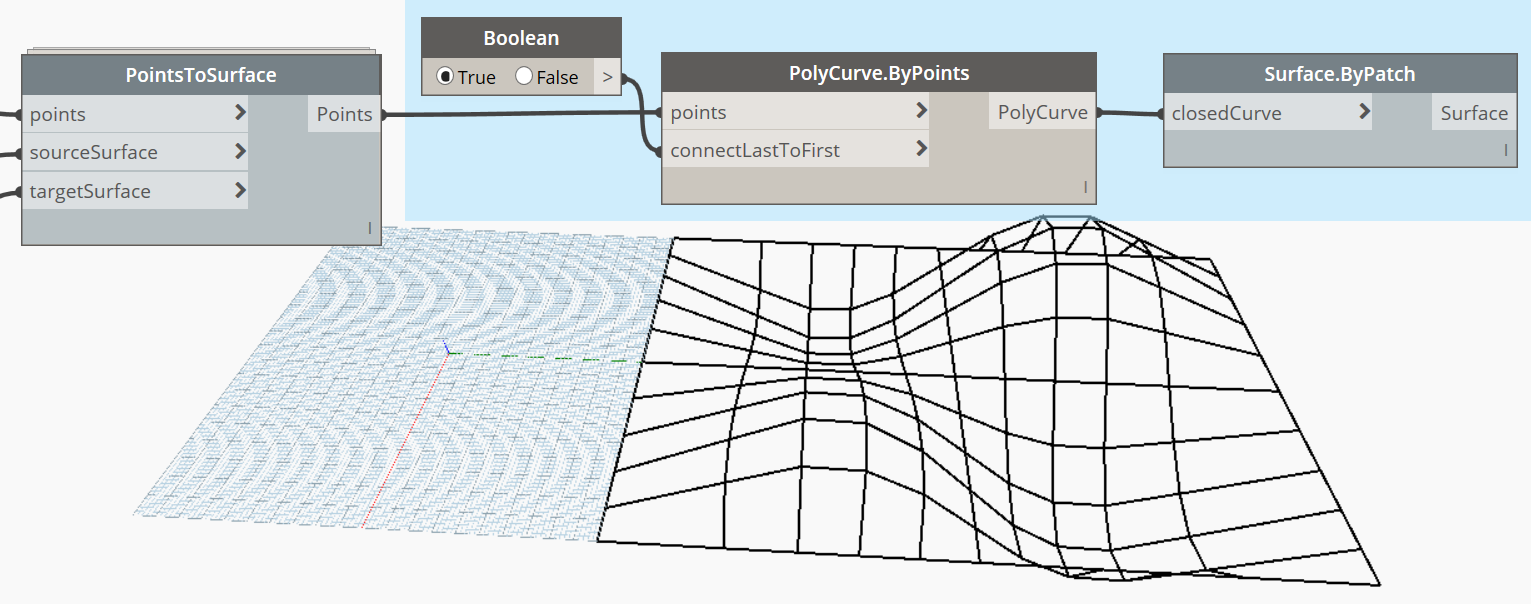Image resolution: width=1531 pixels, height=604 pixels.
Task: Expand chevron beside connectLastToFirst input
Action: [921, 150]
